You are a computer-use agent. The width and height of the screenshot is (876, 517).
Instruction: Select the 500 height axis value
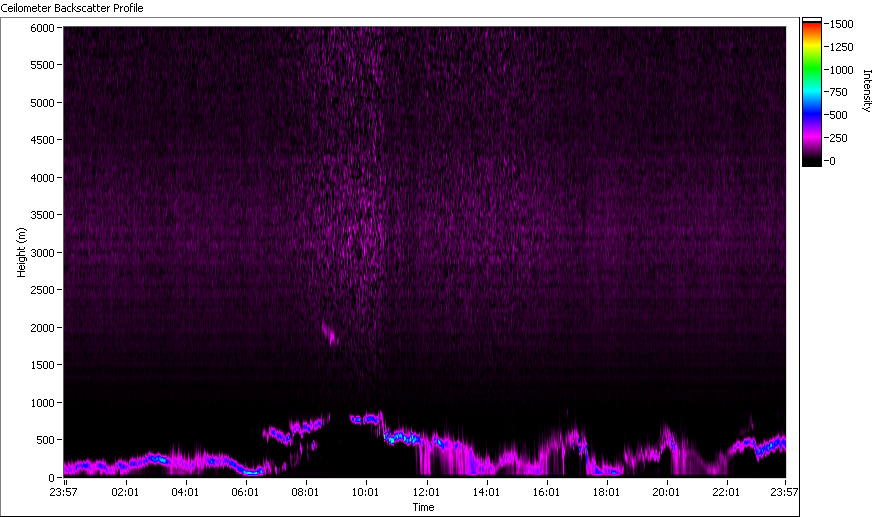click(x=45, y=440)
